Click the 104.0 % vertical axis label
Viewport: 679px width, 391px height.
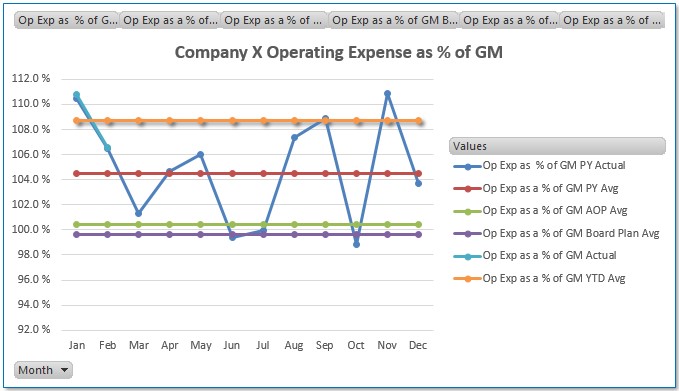point(31,179)
